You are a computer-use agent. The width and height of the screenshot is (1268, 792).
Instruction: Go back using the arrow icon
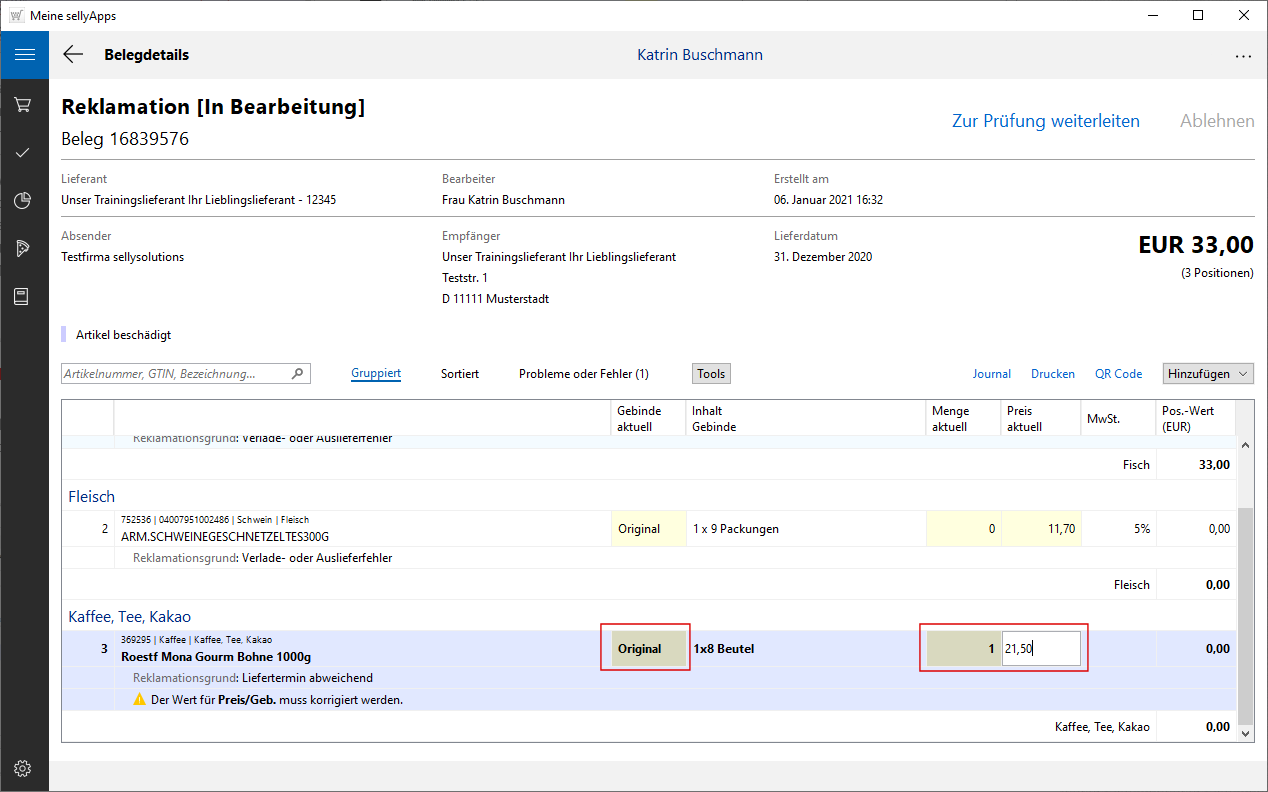pyautogui.click(x=73, y=55)
